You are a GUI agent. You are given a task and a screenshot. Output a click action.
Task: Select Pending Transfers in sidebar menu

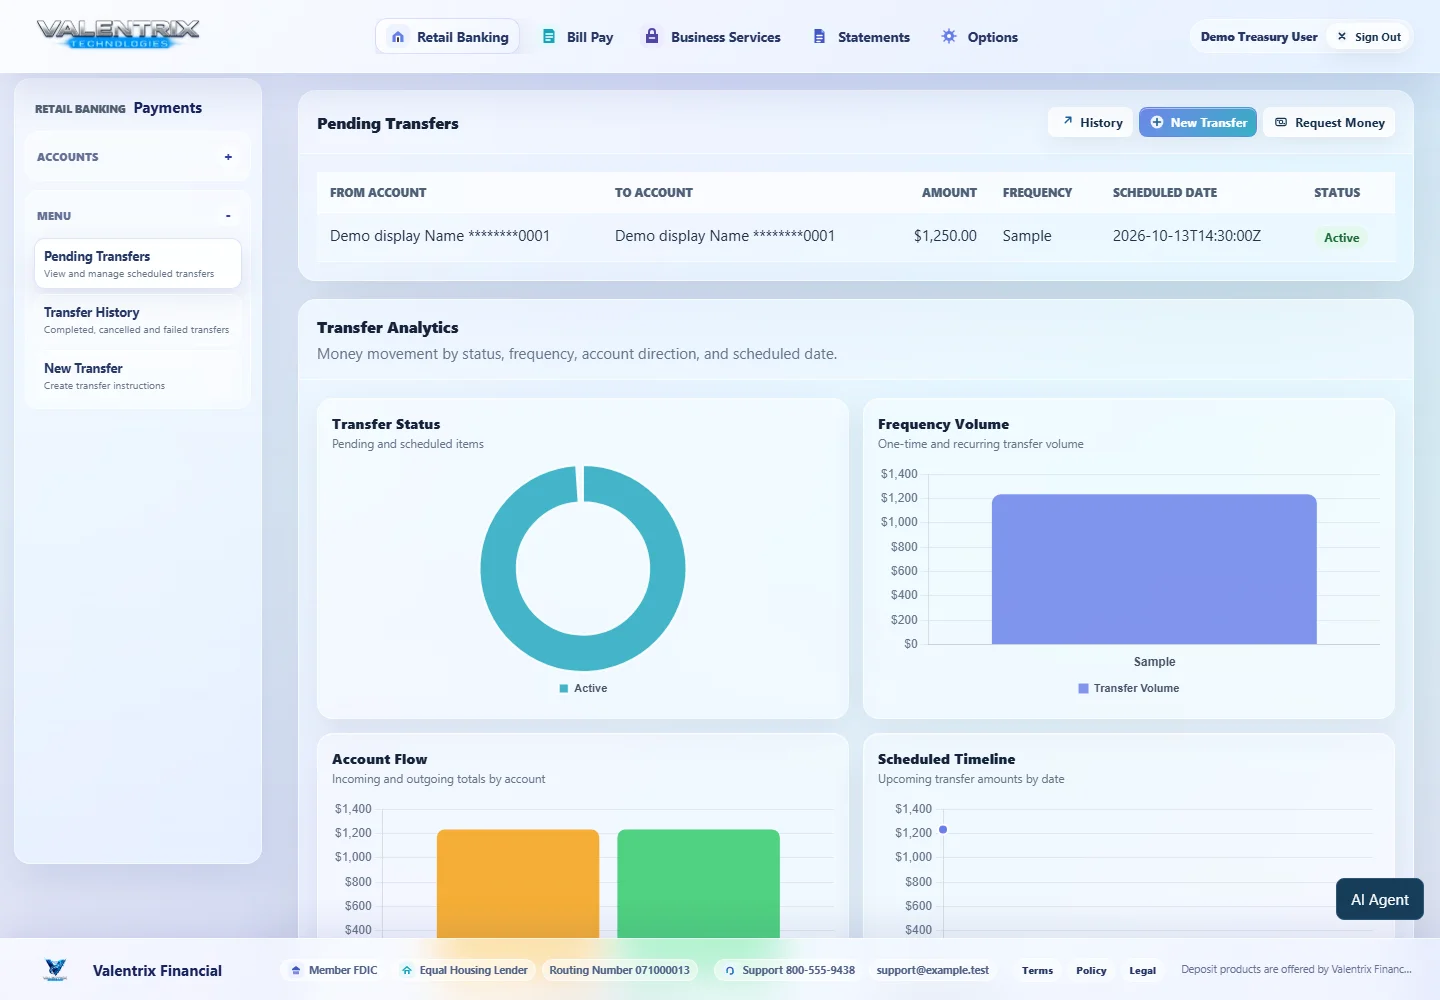(138, 264)
